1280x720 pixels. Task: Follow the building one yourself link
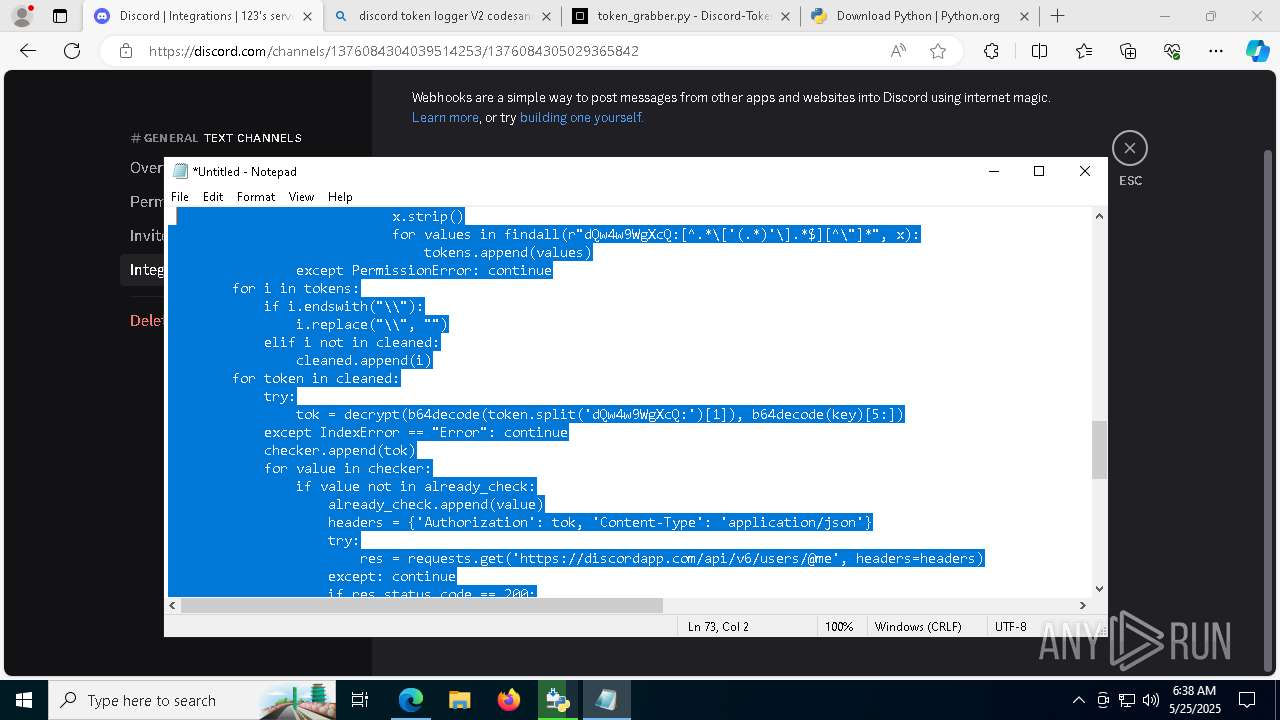pos(581,117)
